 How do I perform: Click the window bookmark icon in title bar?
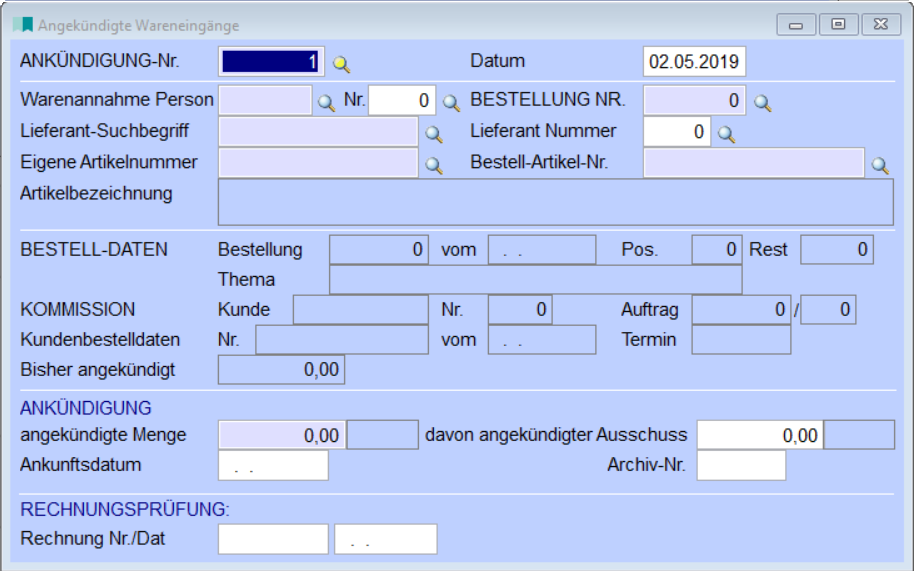[x=23, y=24]
